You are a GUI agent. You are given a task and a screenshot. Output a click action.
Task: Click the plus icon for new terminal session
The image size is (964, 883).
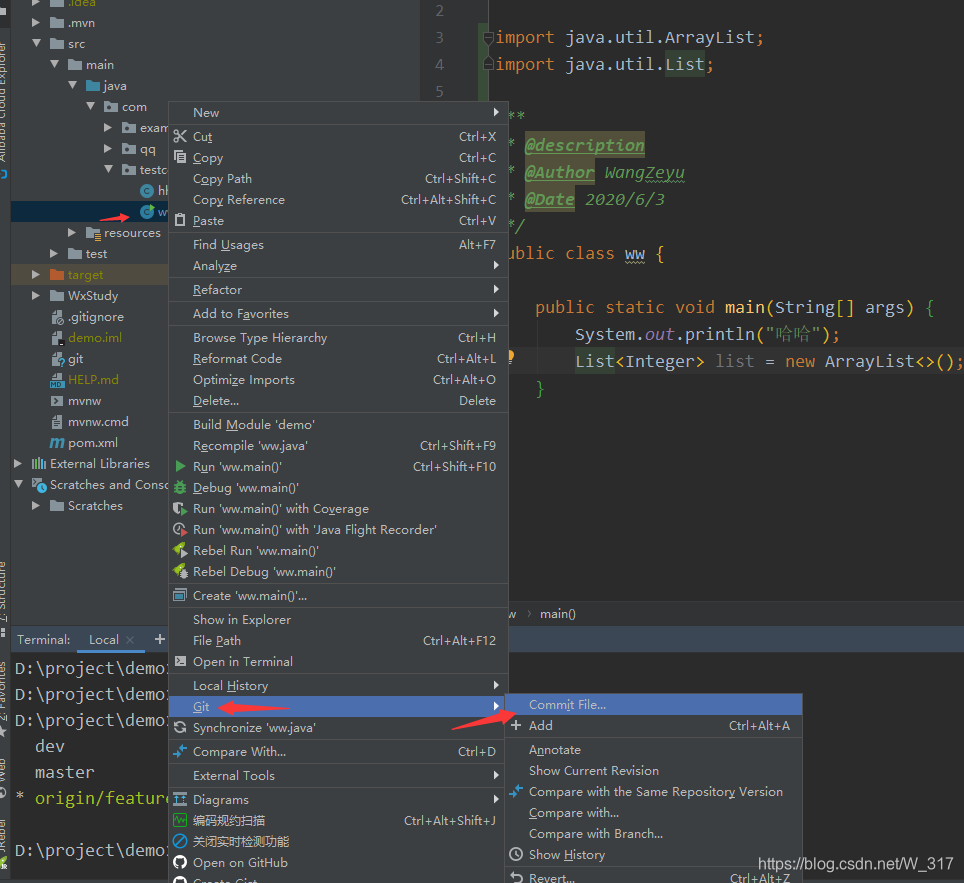pyautogui.click(x=159, y=639)
